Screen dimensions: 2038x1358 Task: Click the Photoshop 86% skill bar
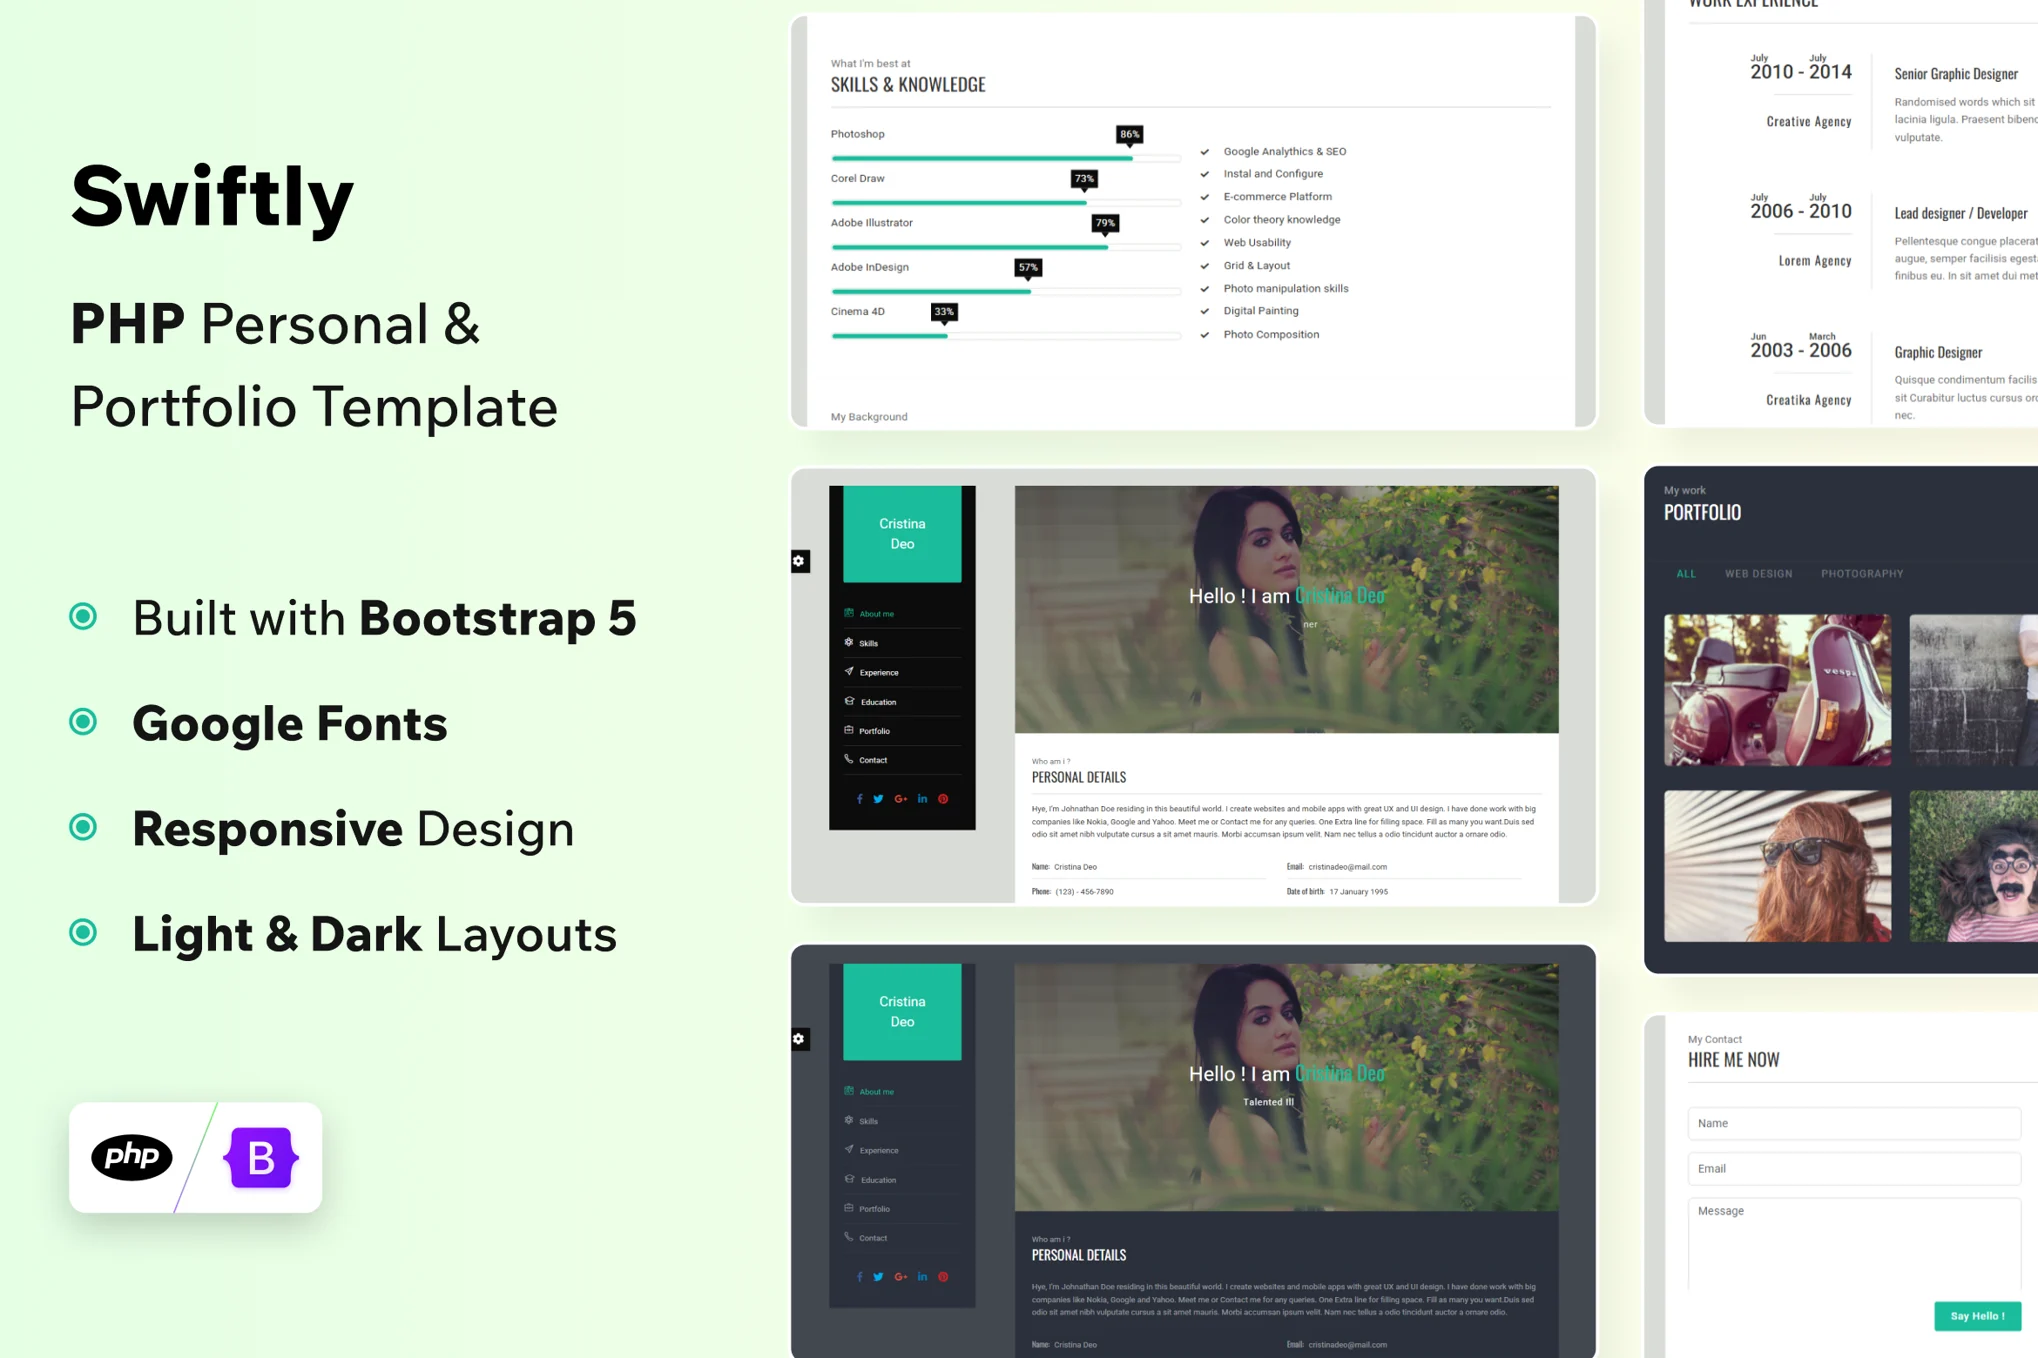pyautogui.click(x=1005, y=158)
